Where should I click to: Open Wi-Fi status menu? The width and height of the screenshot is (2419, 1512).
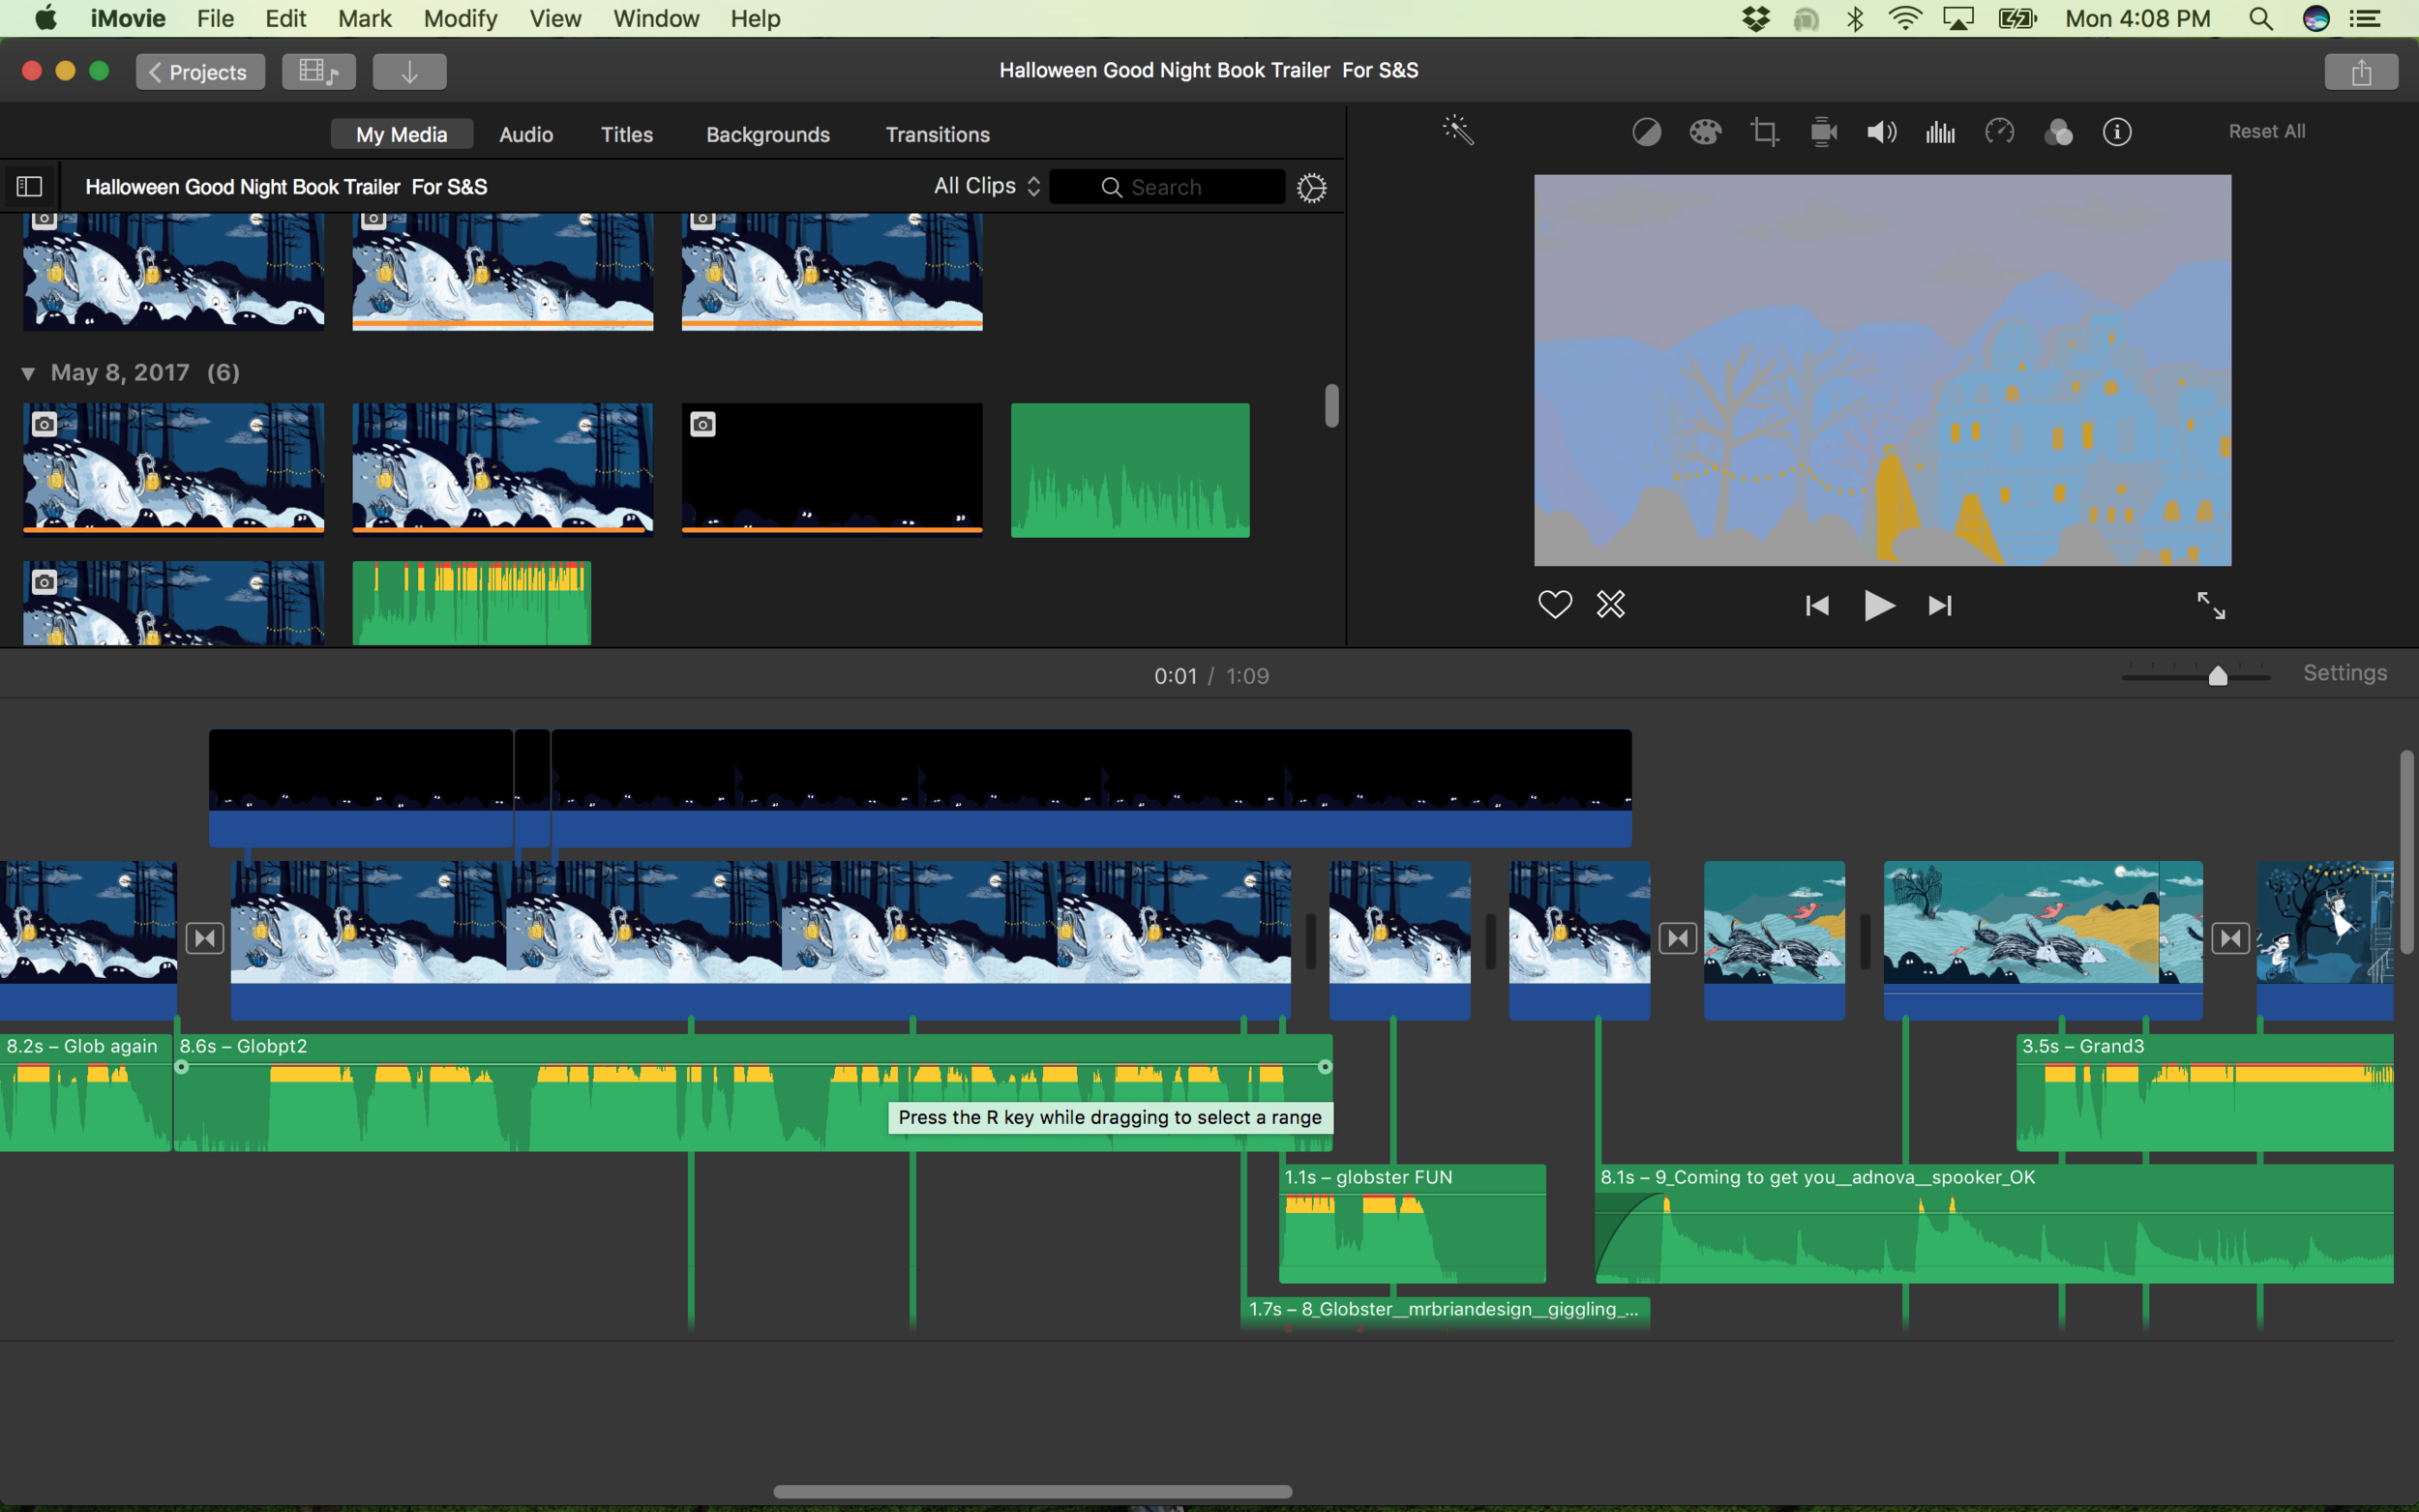point(1905,19)
